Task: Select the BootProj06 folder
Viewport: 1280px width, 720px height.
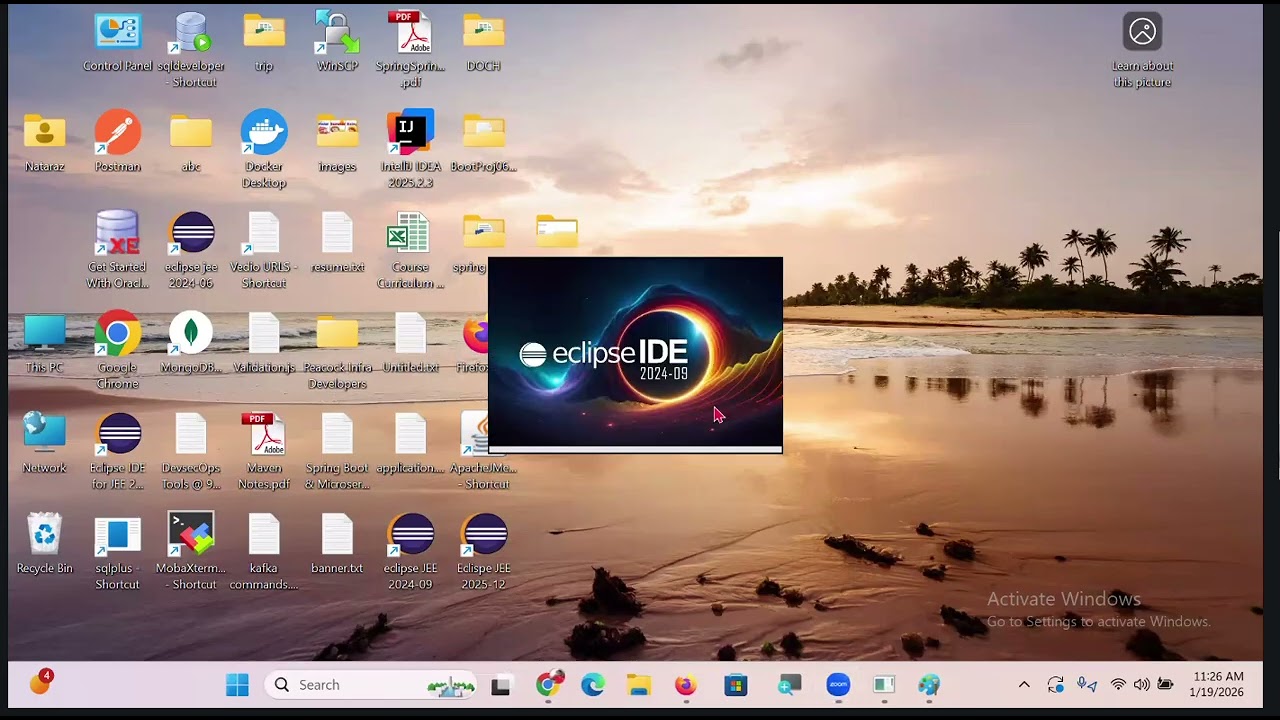Action: point(484,142)
